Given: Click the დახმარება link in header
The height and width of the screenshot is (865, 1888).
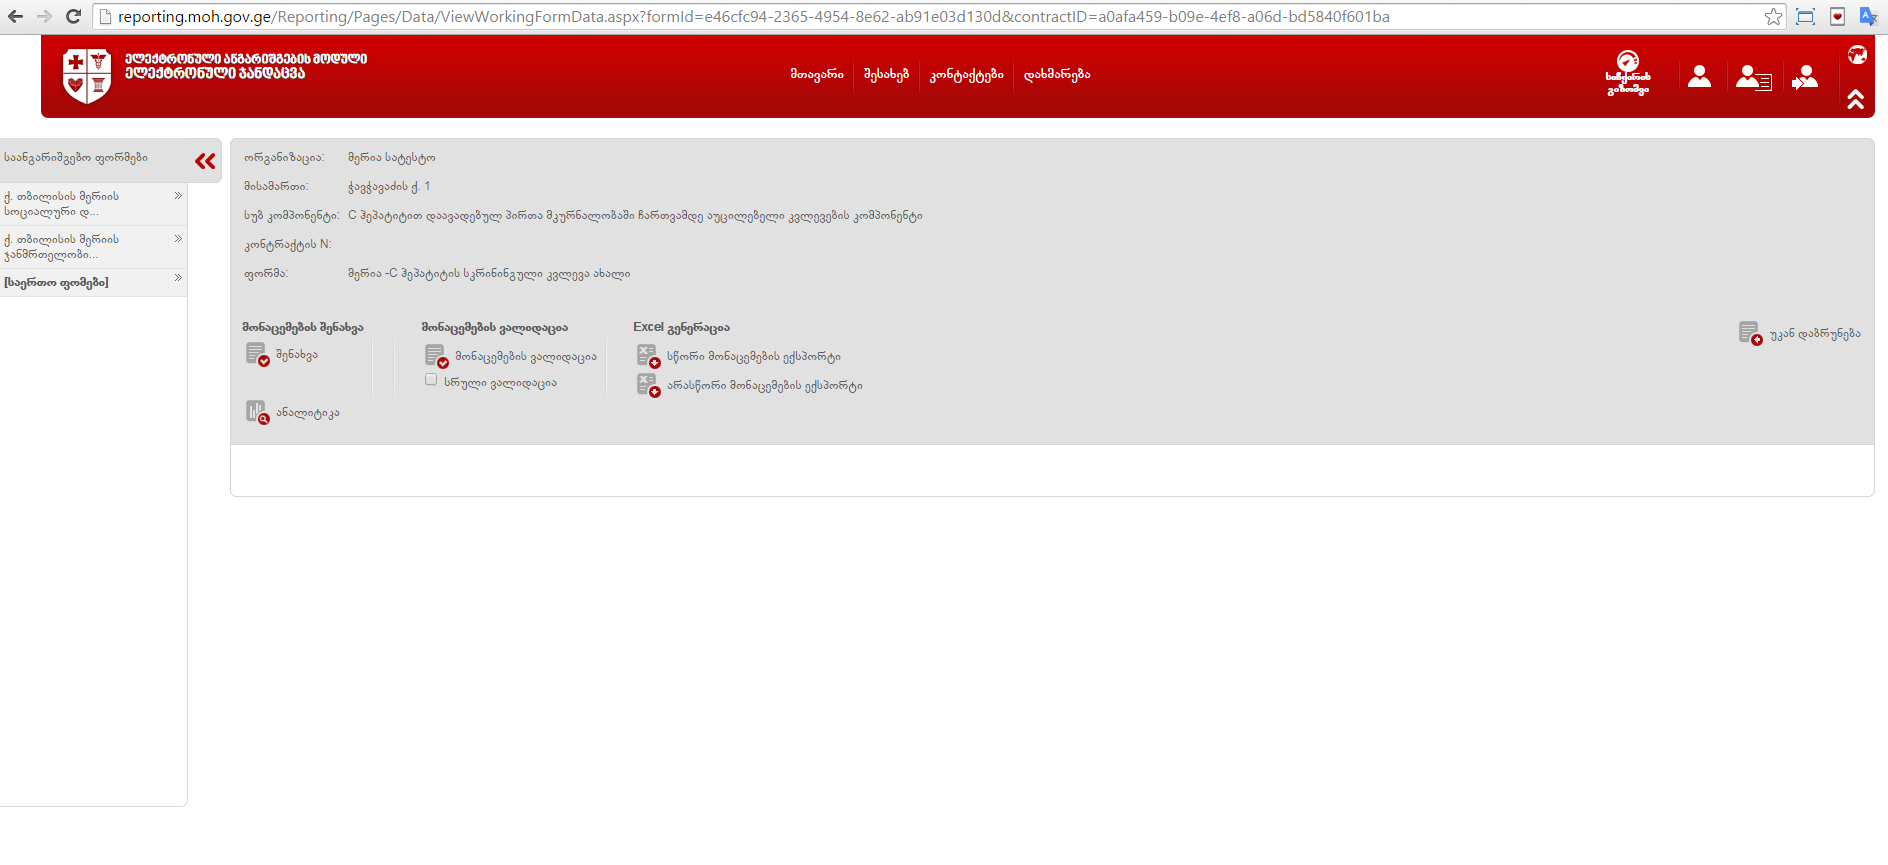Looking at the screenshot, I should point(1056,75).
